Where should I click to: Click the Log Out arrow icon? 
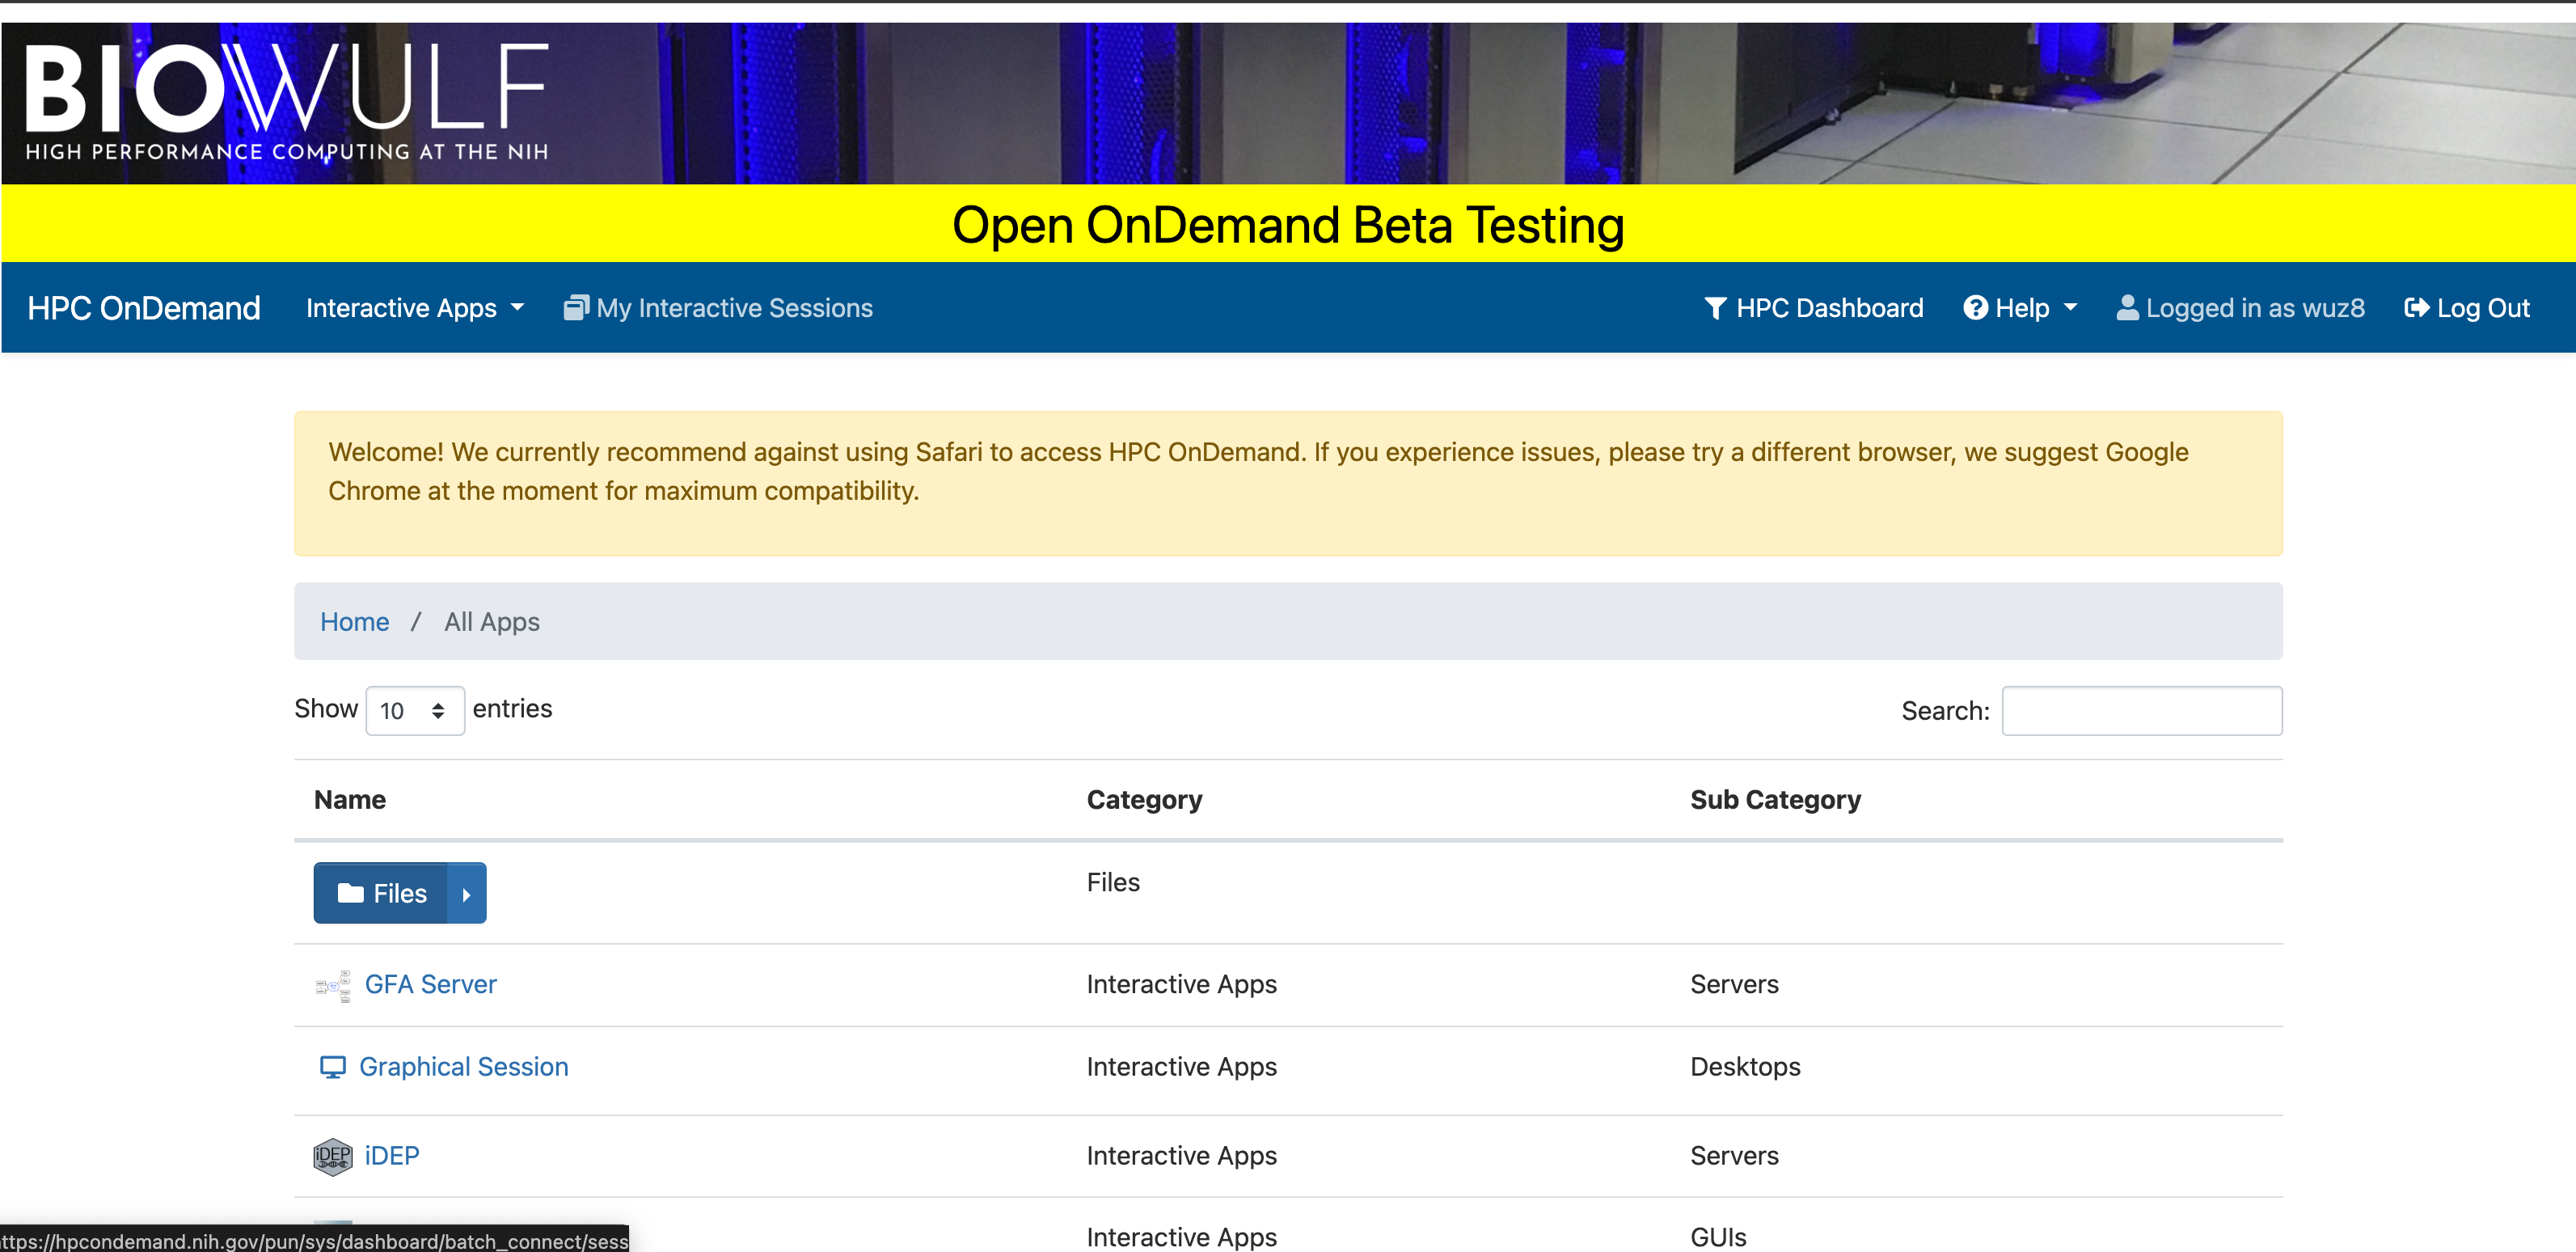point(2416,308)
